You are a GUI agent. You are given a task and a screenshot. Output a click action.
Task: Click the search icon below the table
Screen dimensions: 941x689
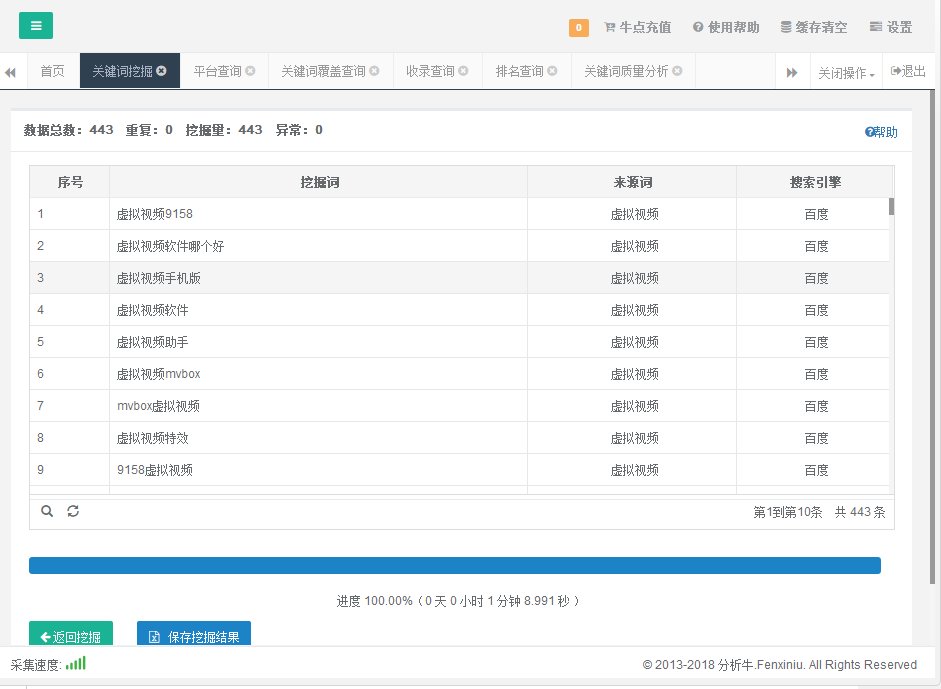pyautogui.click(x=47, y=511)
